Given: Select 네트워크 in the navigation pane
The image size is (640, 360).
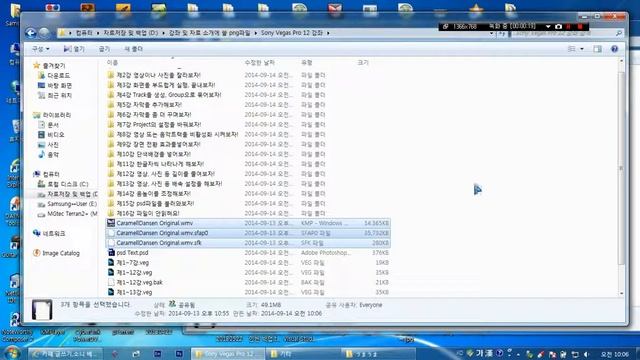Looking at the screenshot, I should (54, 233).
